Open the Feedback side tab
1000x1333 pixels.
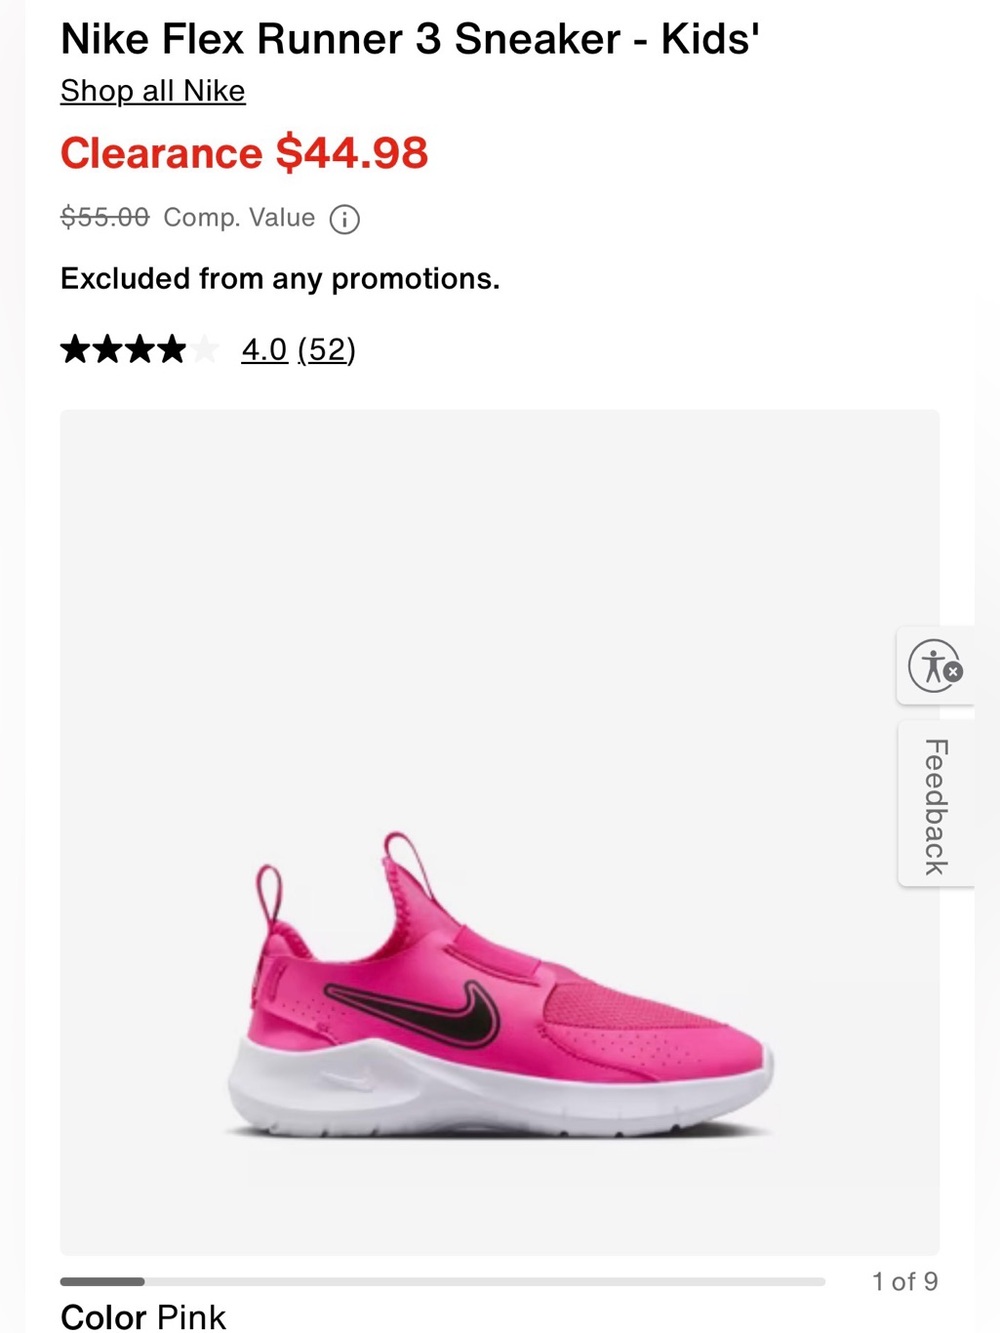coord(936,805)
